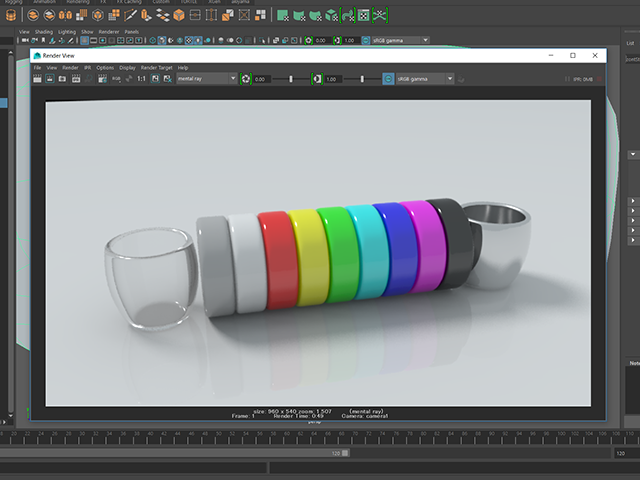Open viewport sRGB gamma dropdown arrow
Screen dimensions: 640x480
point(425,40)
